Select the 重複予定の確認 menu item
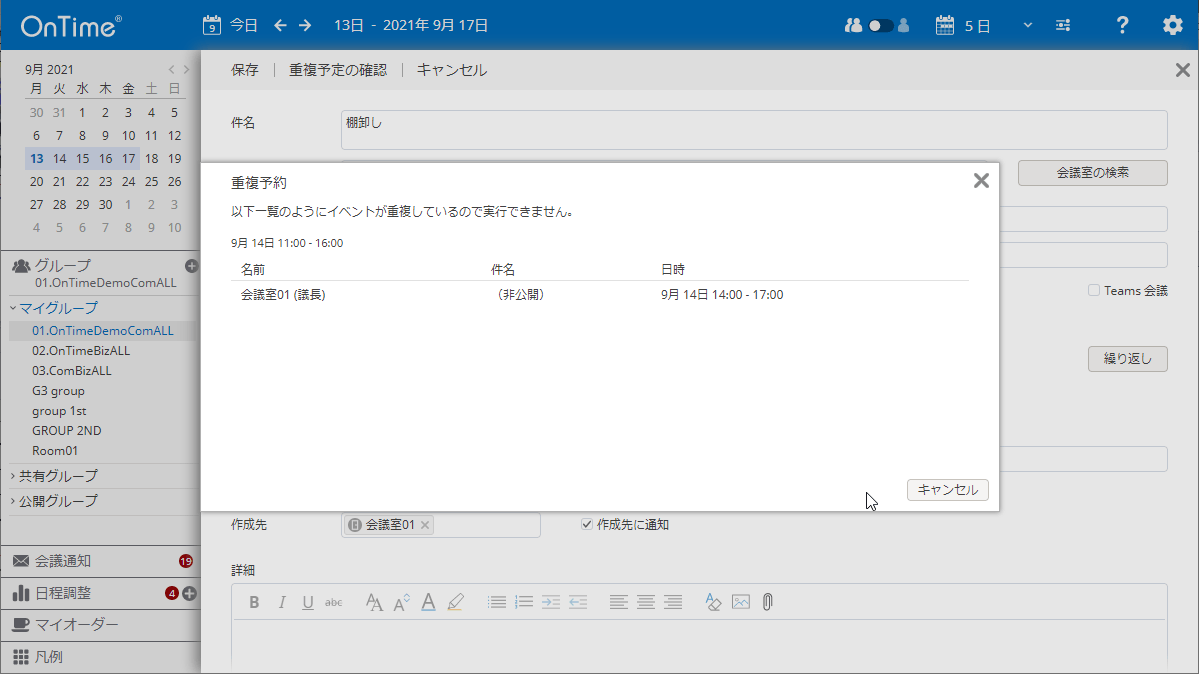 click(x=339, y=70)
